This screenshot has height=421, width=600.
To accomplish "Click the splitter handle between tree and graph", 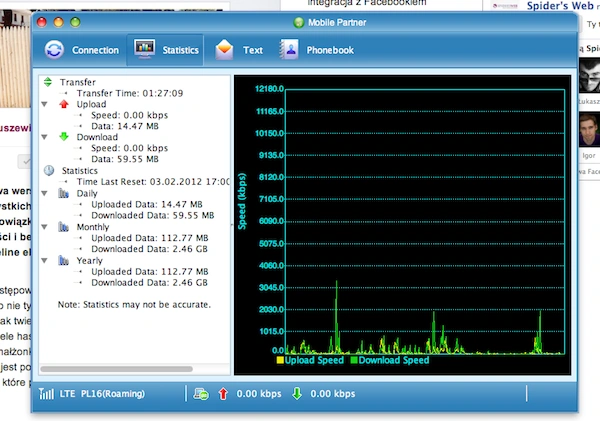I will (232, 225).
